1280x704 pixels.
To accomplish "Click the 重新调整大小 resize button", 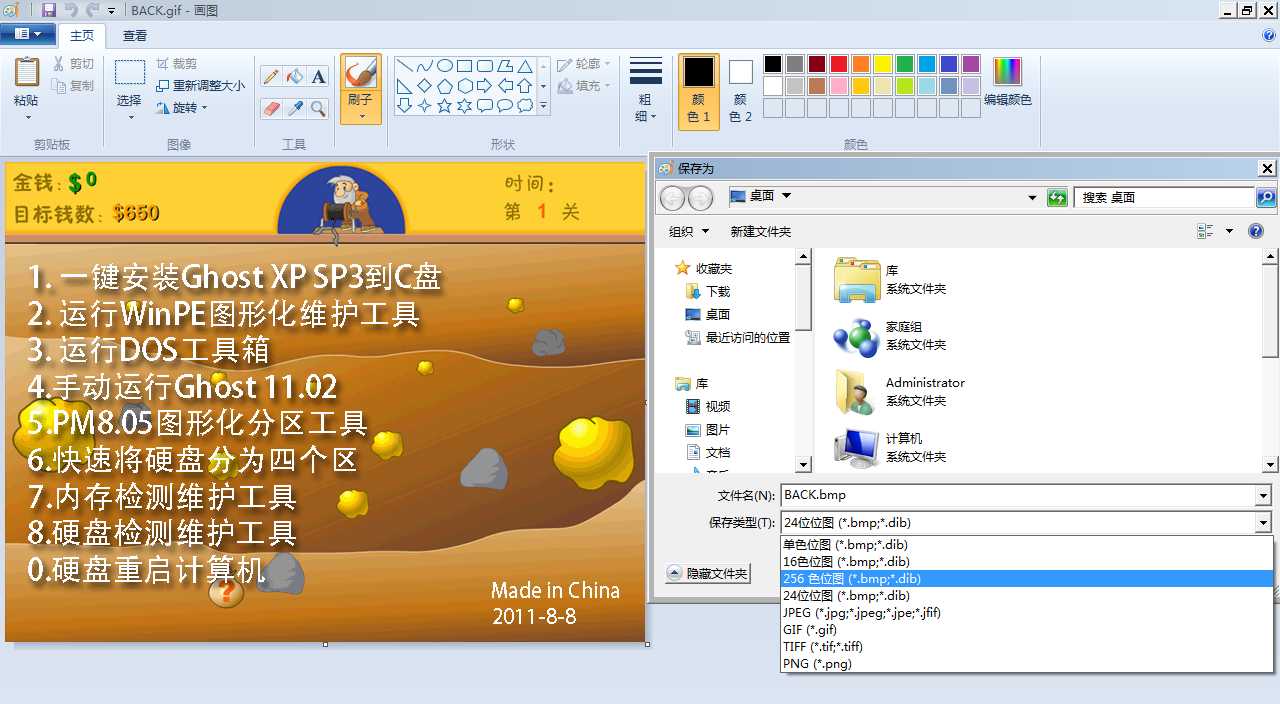I will [204, 87].
